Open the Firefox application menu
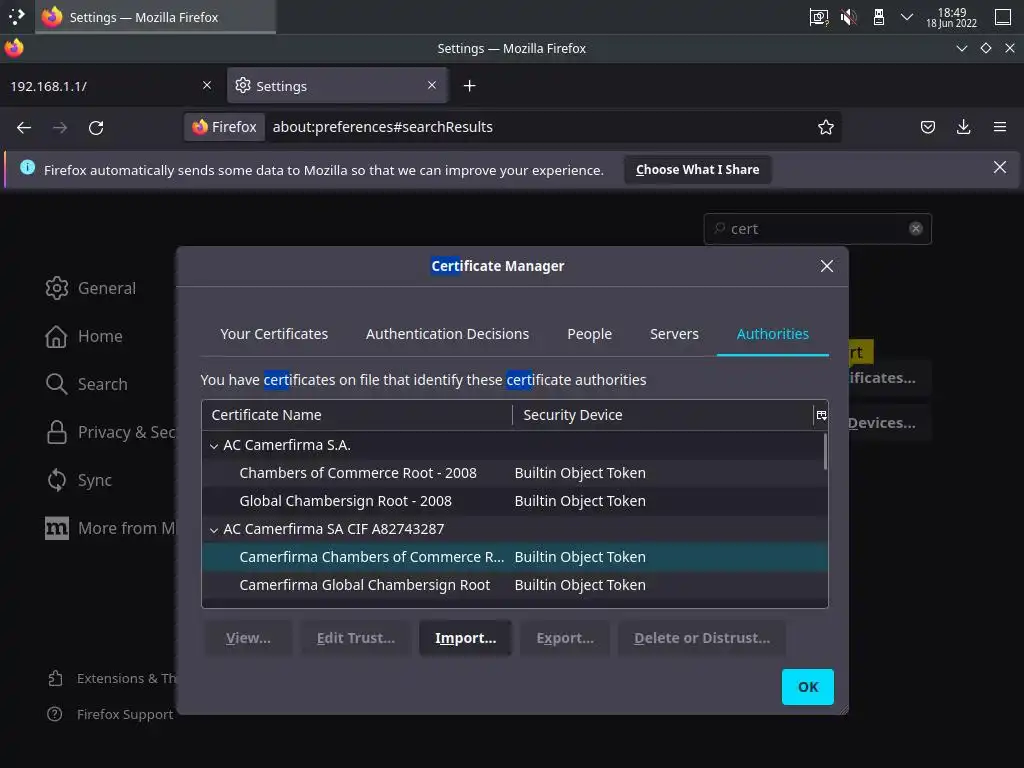 point(999,127)
